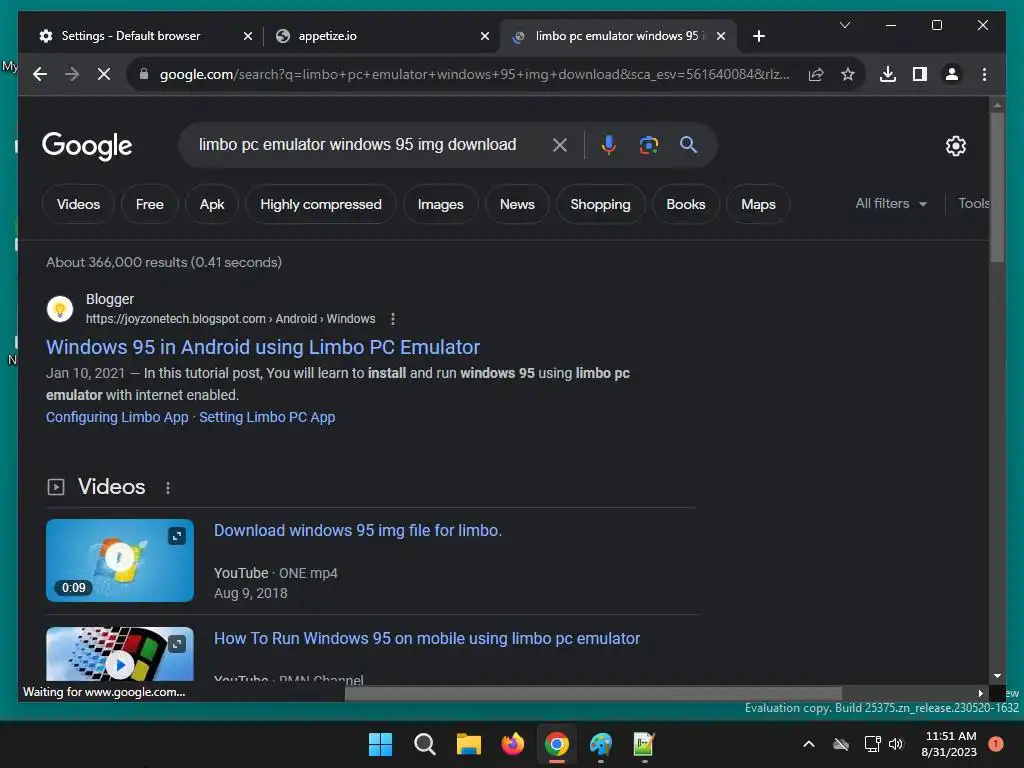Viewport: 1024px width, 768px height.
Task: Switch to Shopping results
Action: (600, 204)
